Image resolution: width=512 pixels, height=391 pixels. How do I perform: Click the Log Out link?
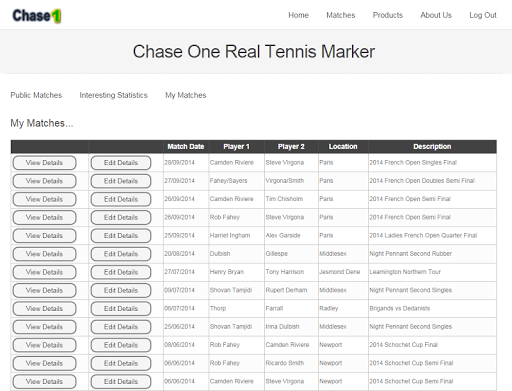[x=483, y=15]
